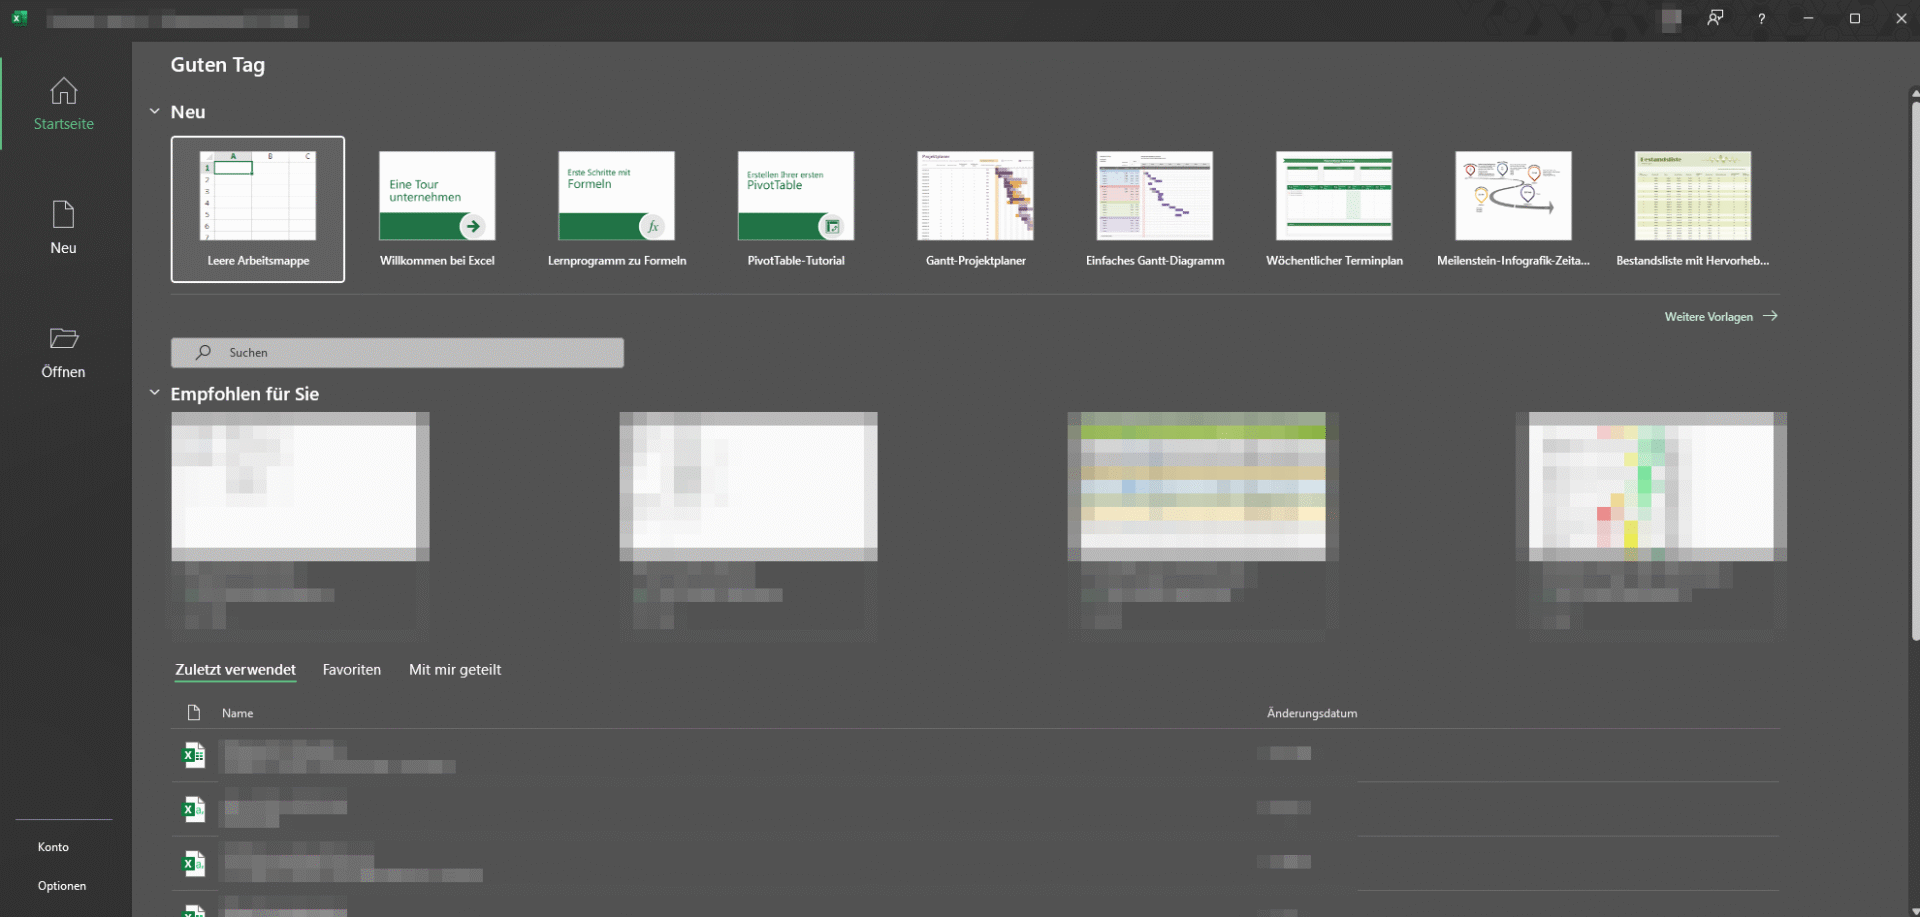1920x917 pixels.
Task: Open the Optionen settings
Action: click(61, 885)
